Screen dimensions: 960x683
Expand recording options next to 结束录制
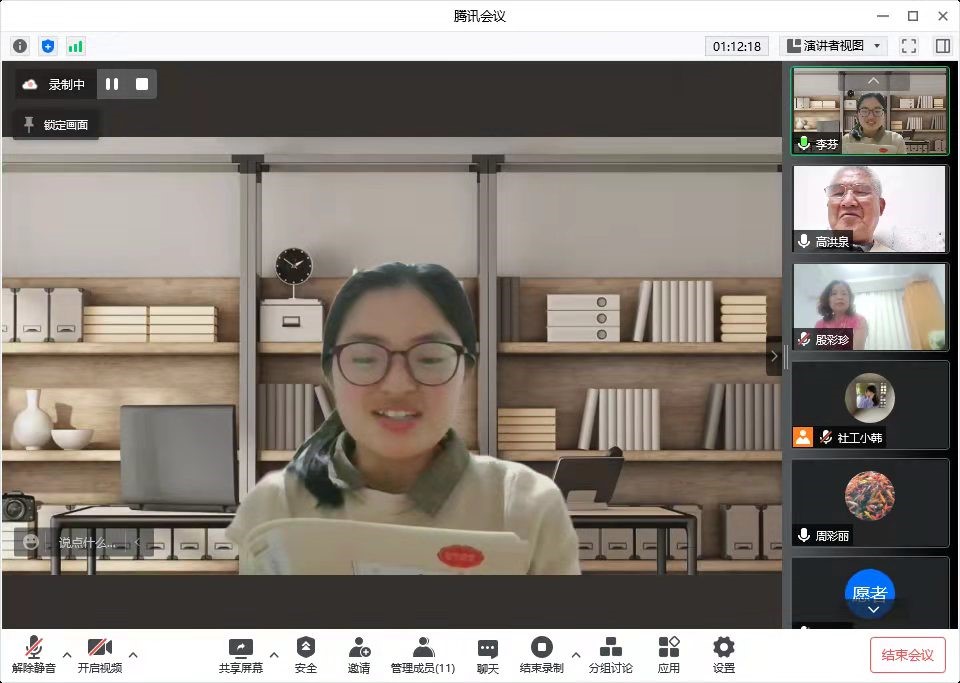point(576,655)
